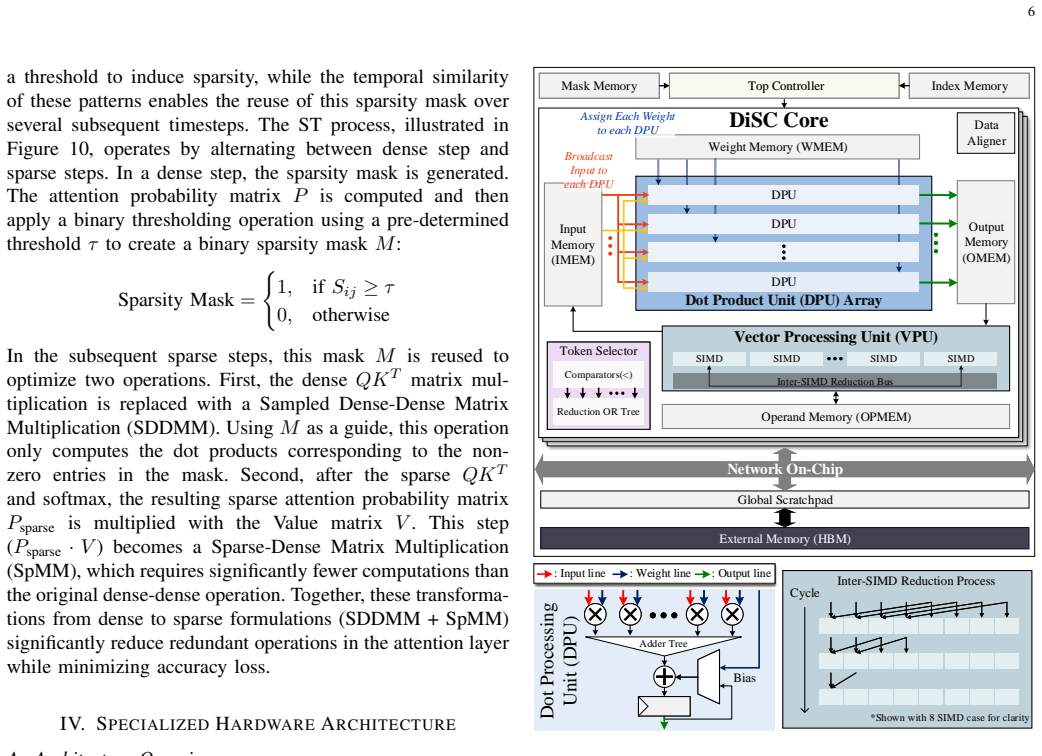Click the Input Memory (IMEM) block
Screen dimensions: 1042x756
click(x=572, y=244)
